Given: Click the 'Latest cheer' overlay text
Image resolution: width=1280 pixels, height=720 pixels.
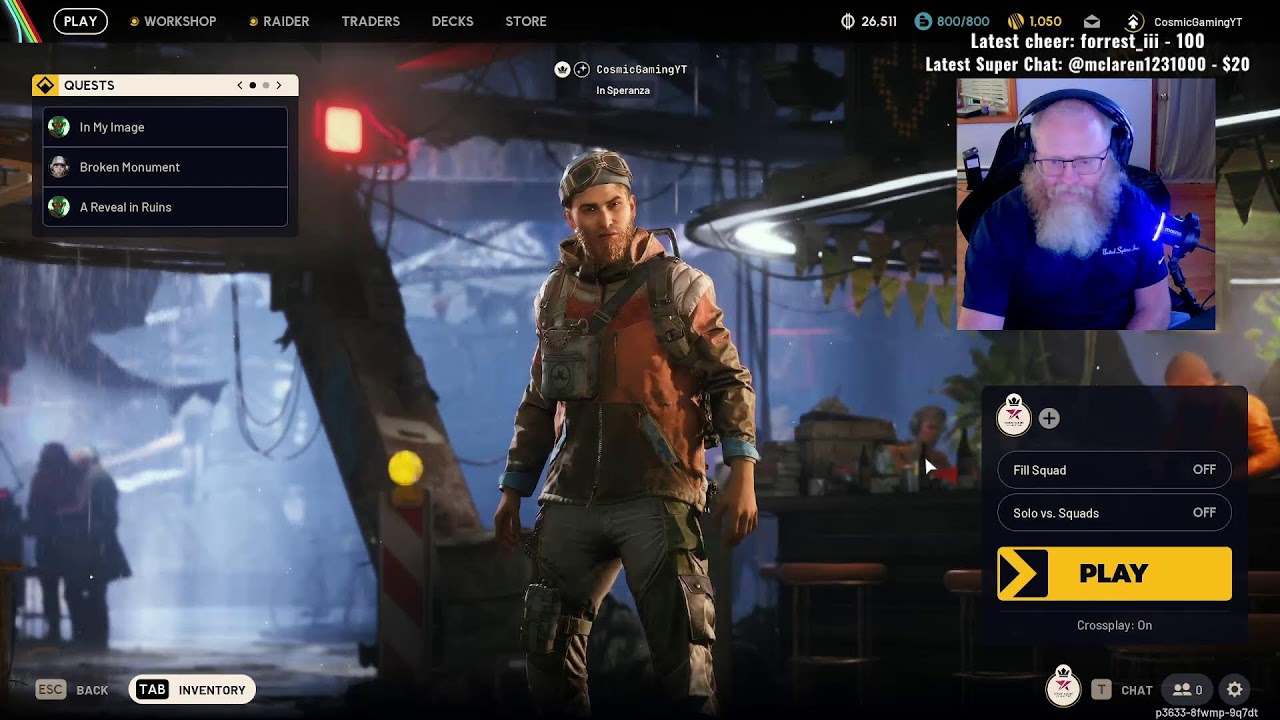Looking at the screenshot, I should click(x=1088, y=42).
